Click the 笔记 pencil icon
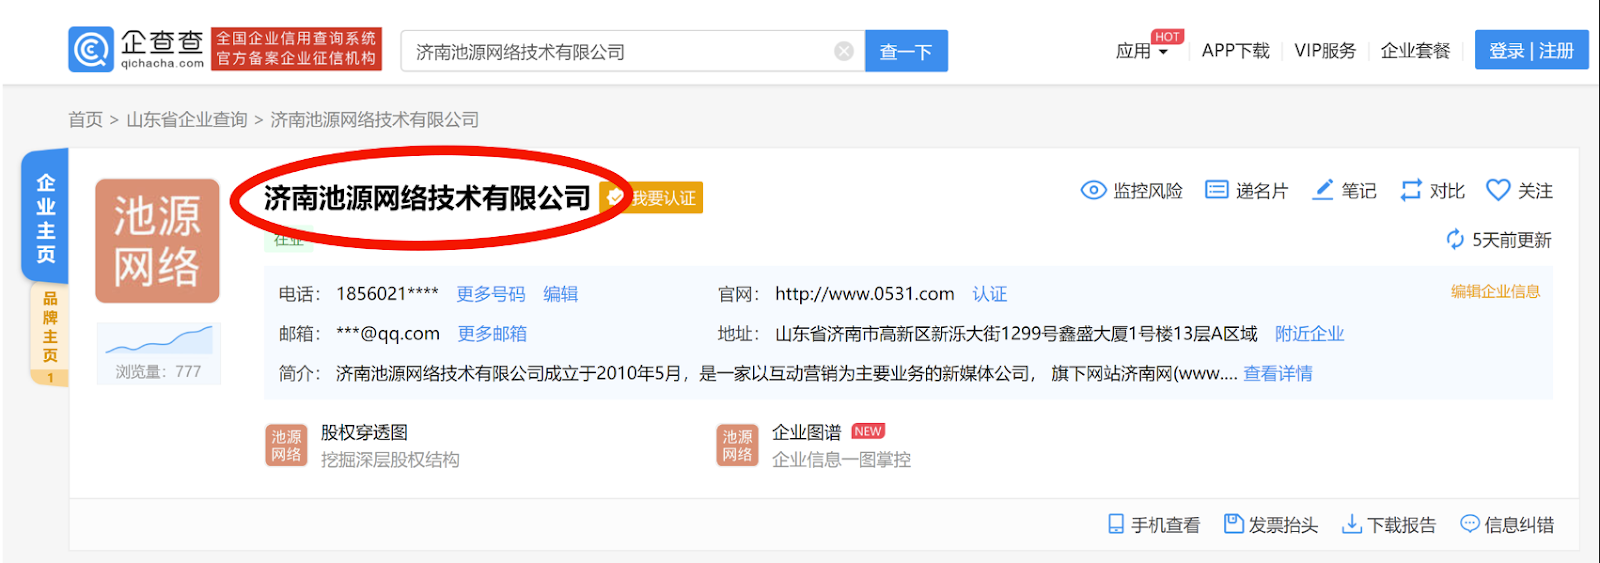Viewport: 1600px width, 563px height. (1323, 190)
